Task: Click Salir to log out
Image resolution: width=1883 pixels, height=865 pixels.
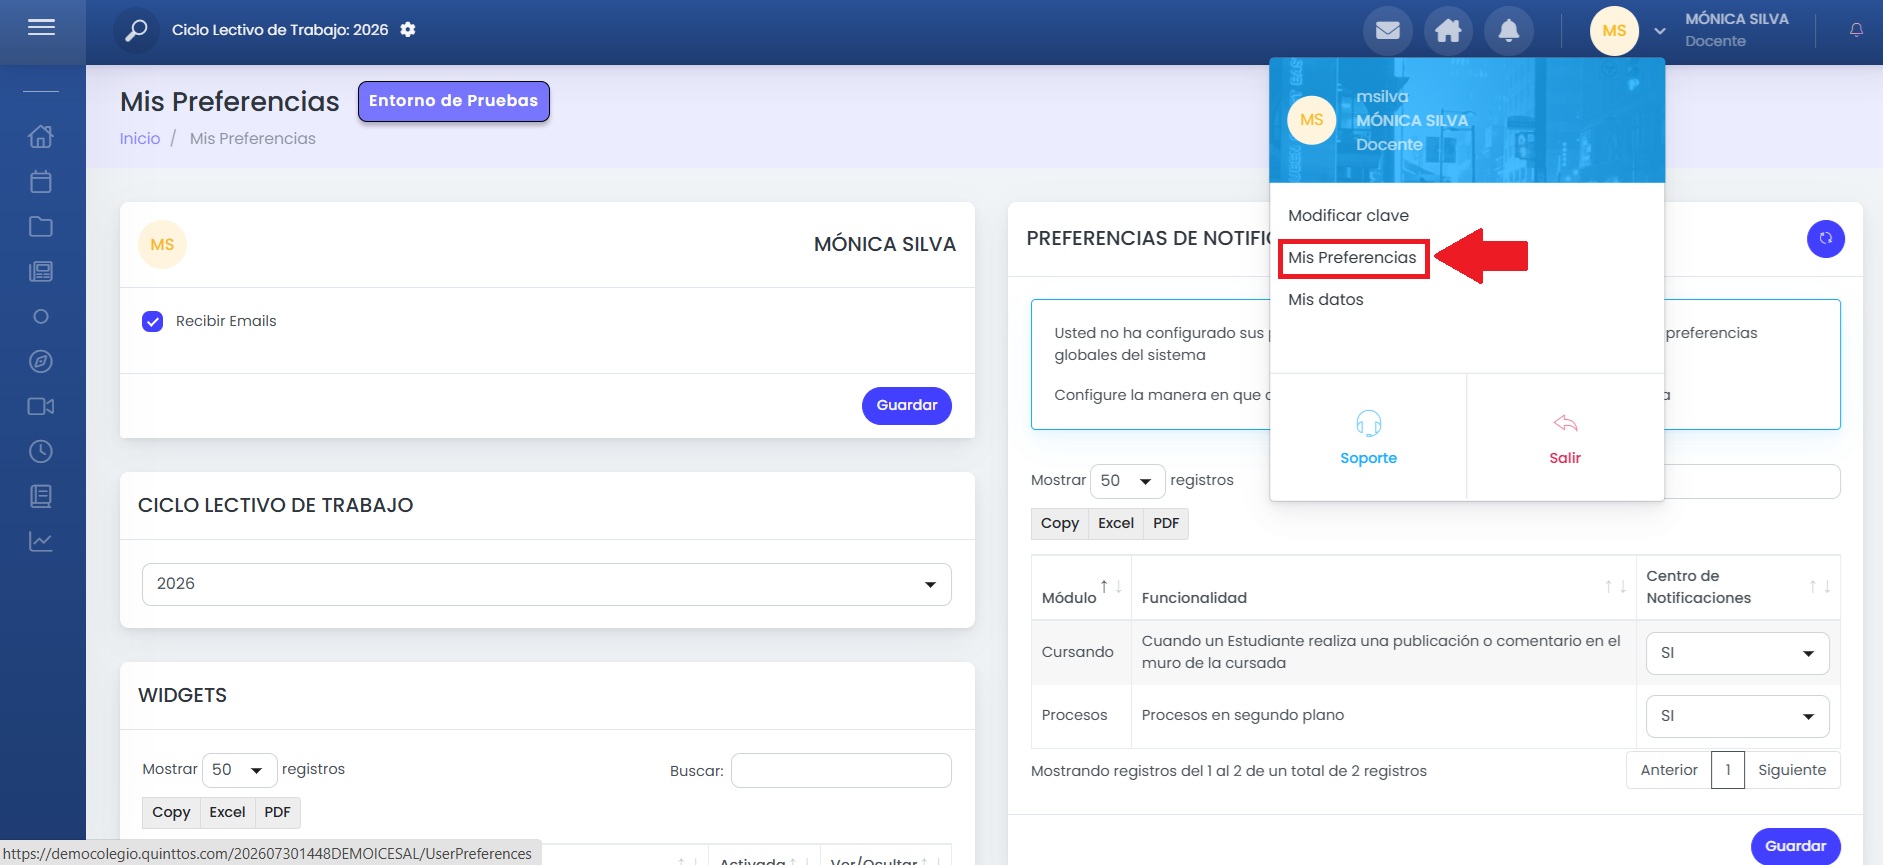Action: [x=1565, y=438]
